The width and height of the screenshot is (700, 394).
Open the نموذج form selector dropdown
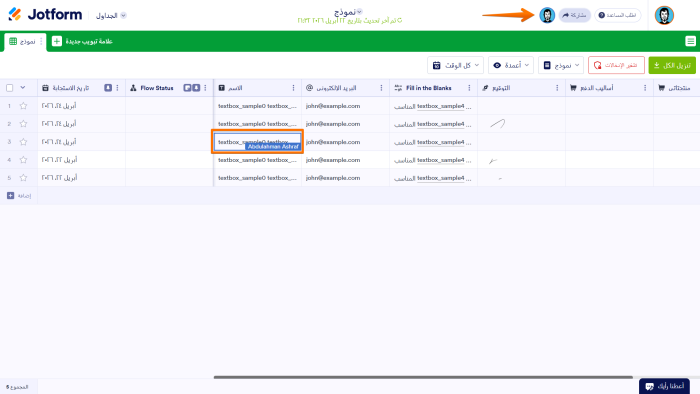point(561,65)
